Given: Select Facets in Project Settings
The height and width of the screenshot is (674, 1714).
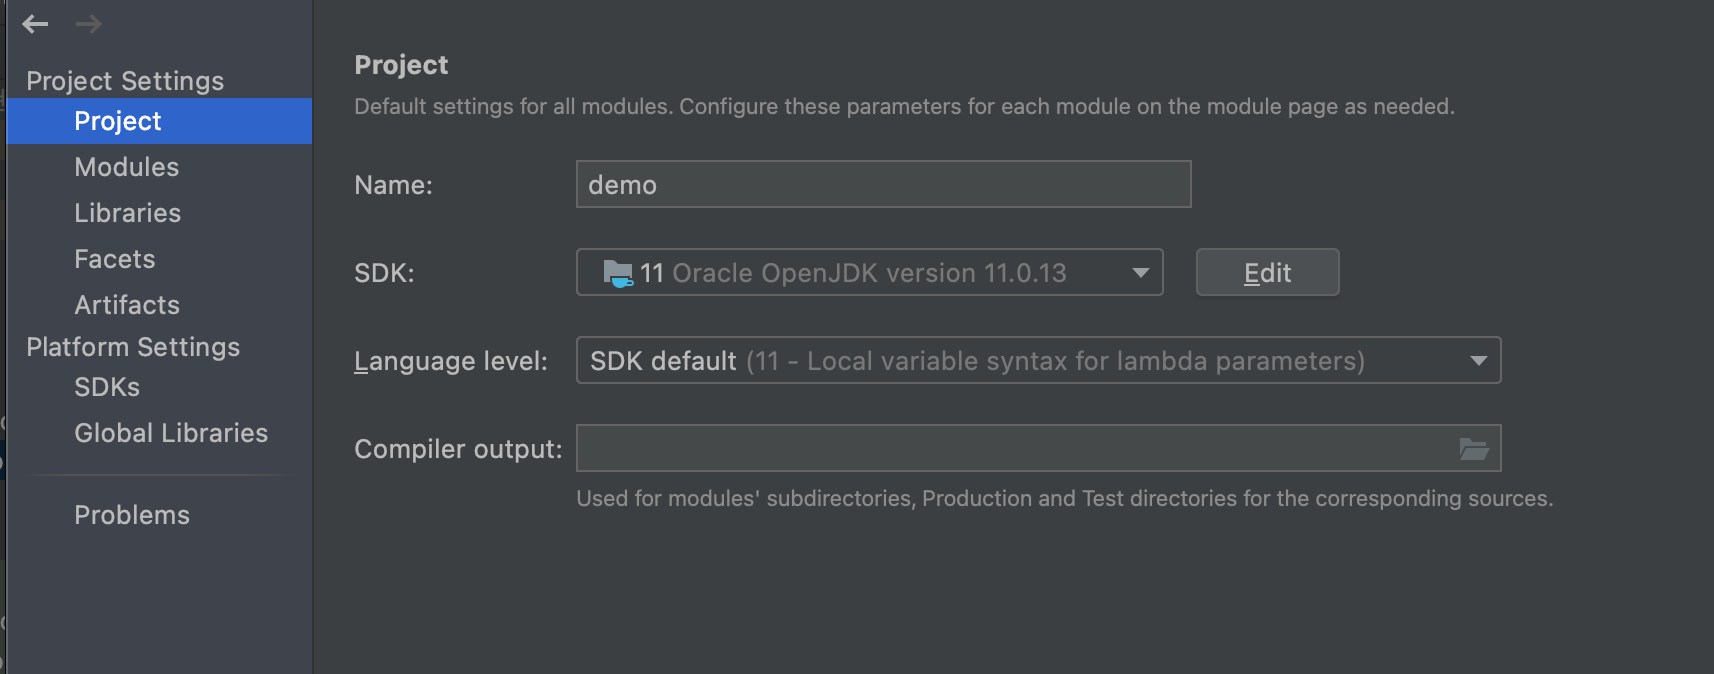Looking at the screenshot, I should [115, 259].
